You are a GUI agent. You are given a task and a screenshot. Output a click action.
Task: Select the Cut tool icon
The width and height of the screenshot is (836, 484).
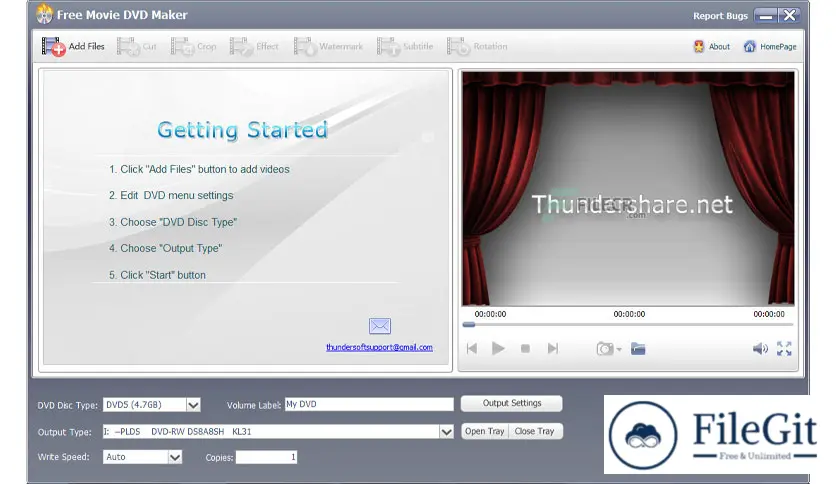click(128, 46)
